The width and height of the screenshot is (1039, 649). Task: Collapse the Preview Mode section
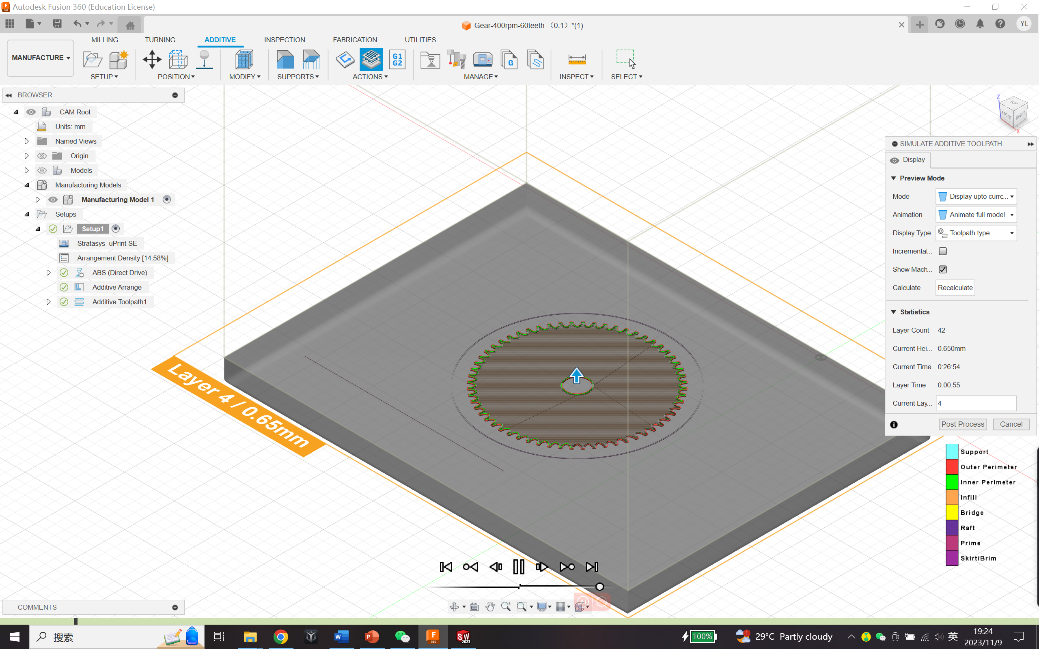click(x=893, y=178)
